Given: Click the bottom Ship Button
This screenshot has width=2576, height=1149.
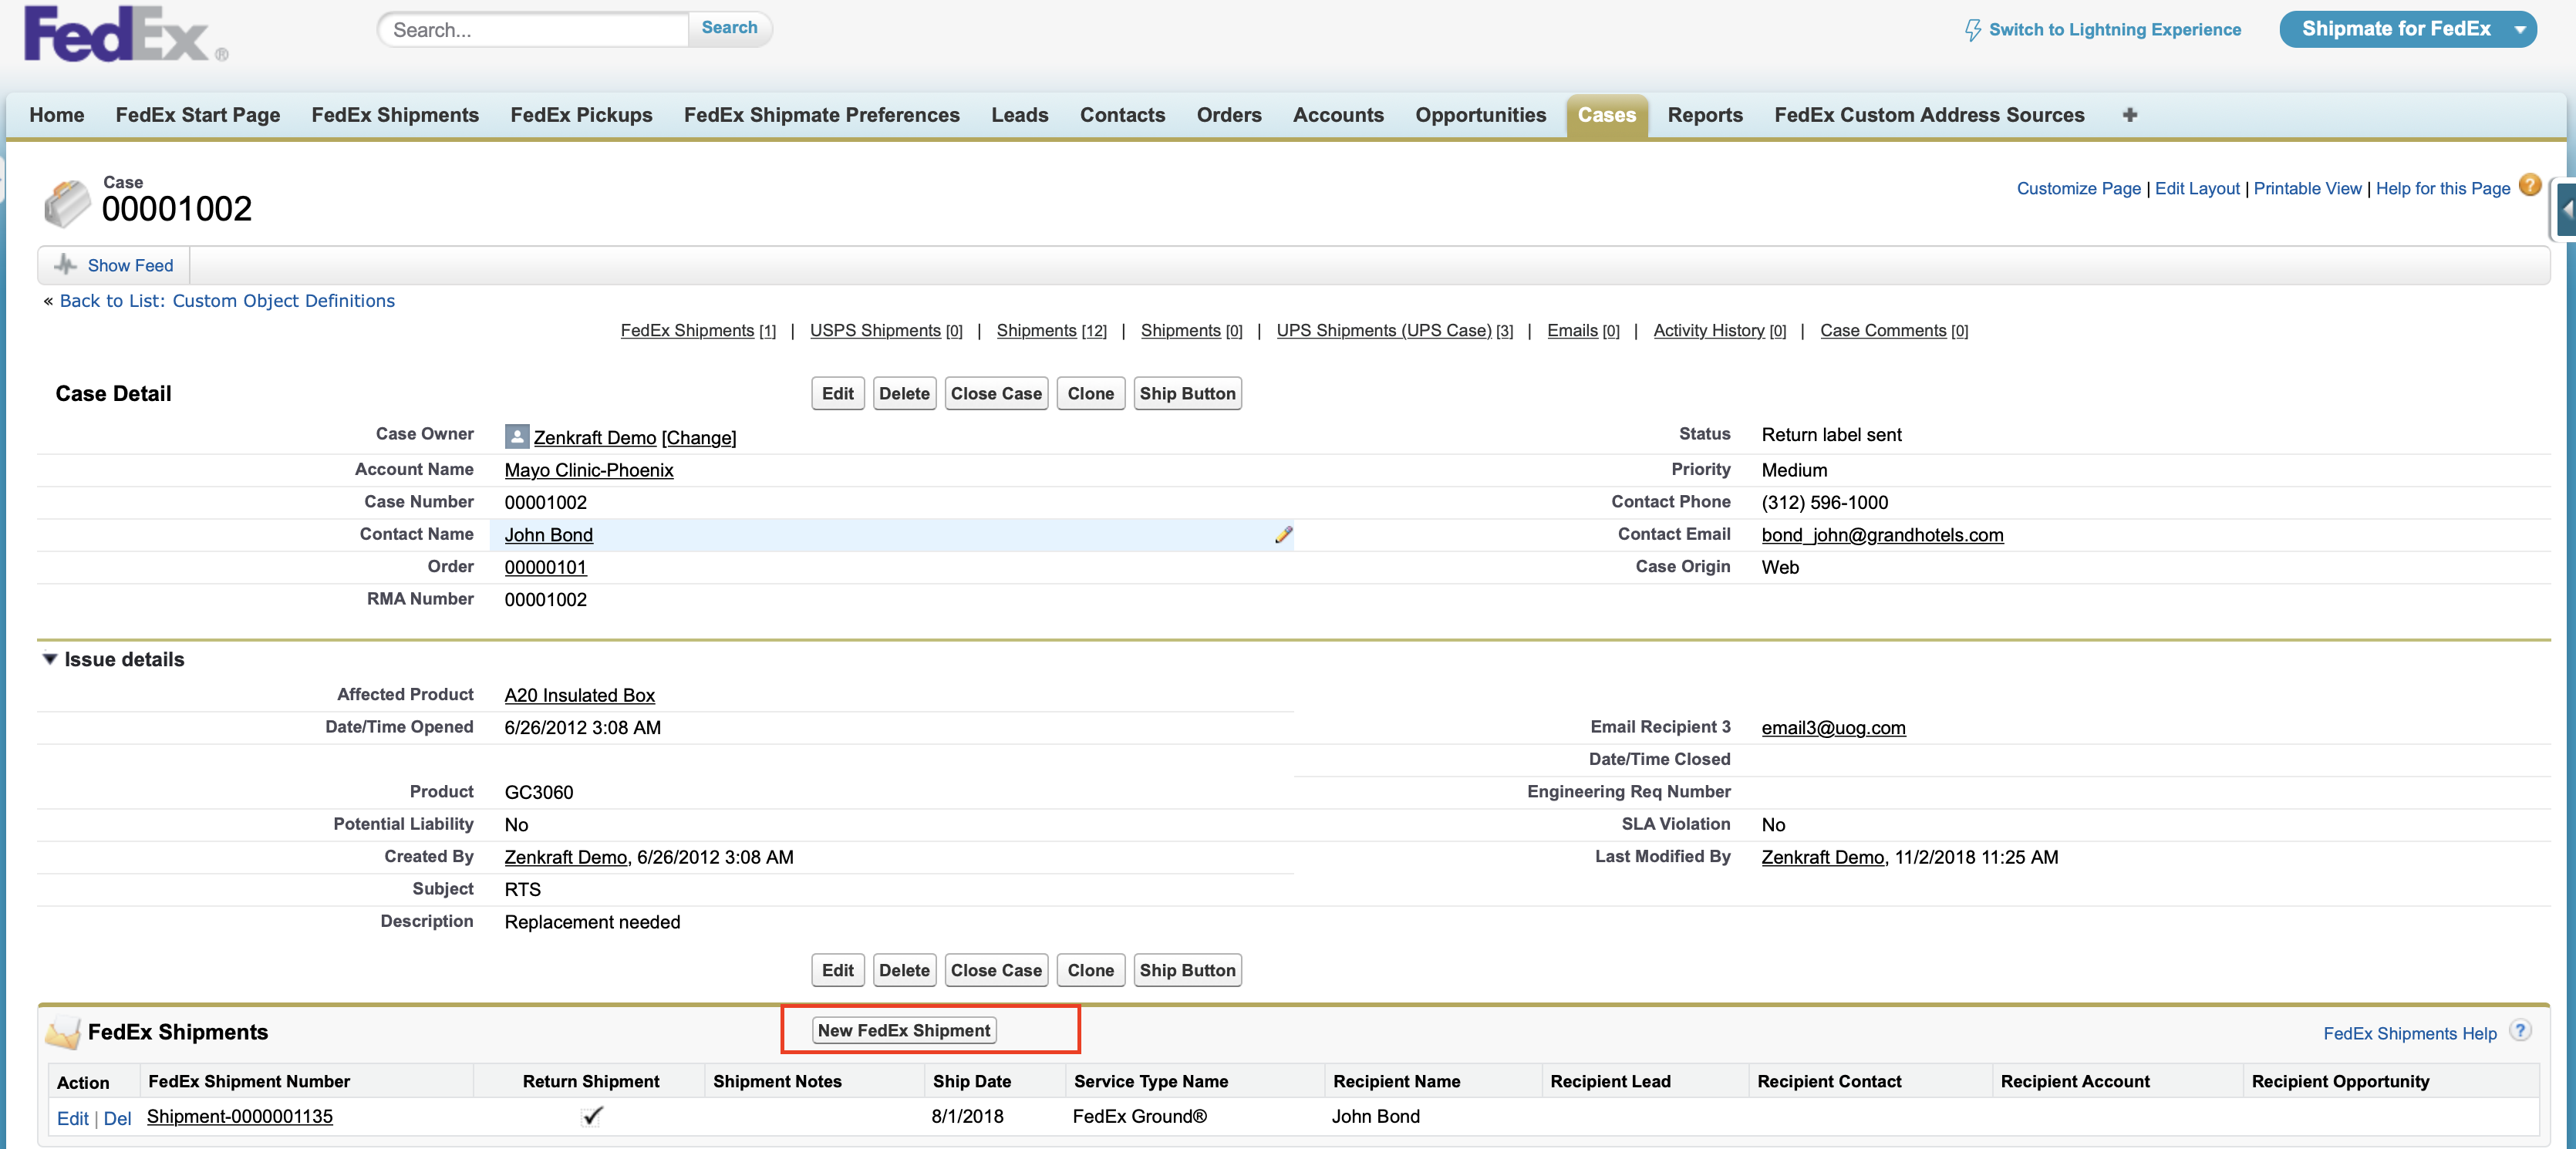Looking at the screenshot, I should (1187, 970).
